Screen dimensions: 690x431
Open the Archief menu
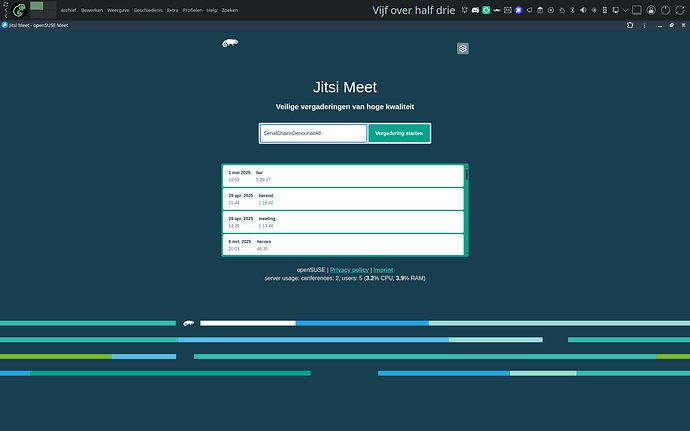point(68,10)
